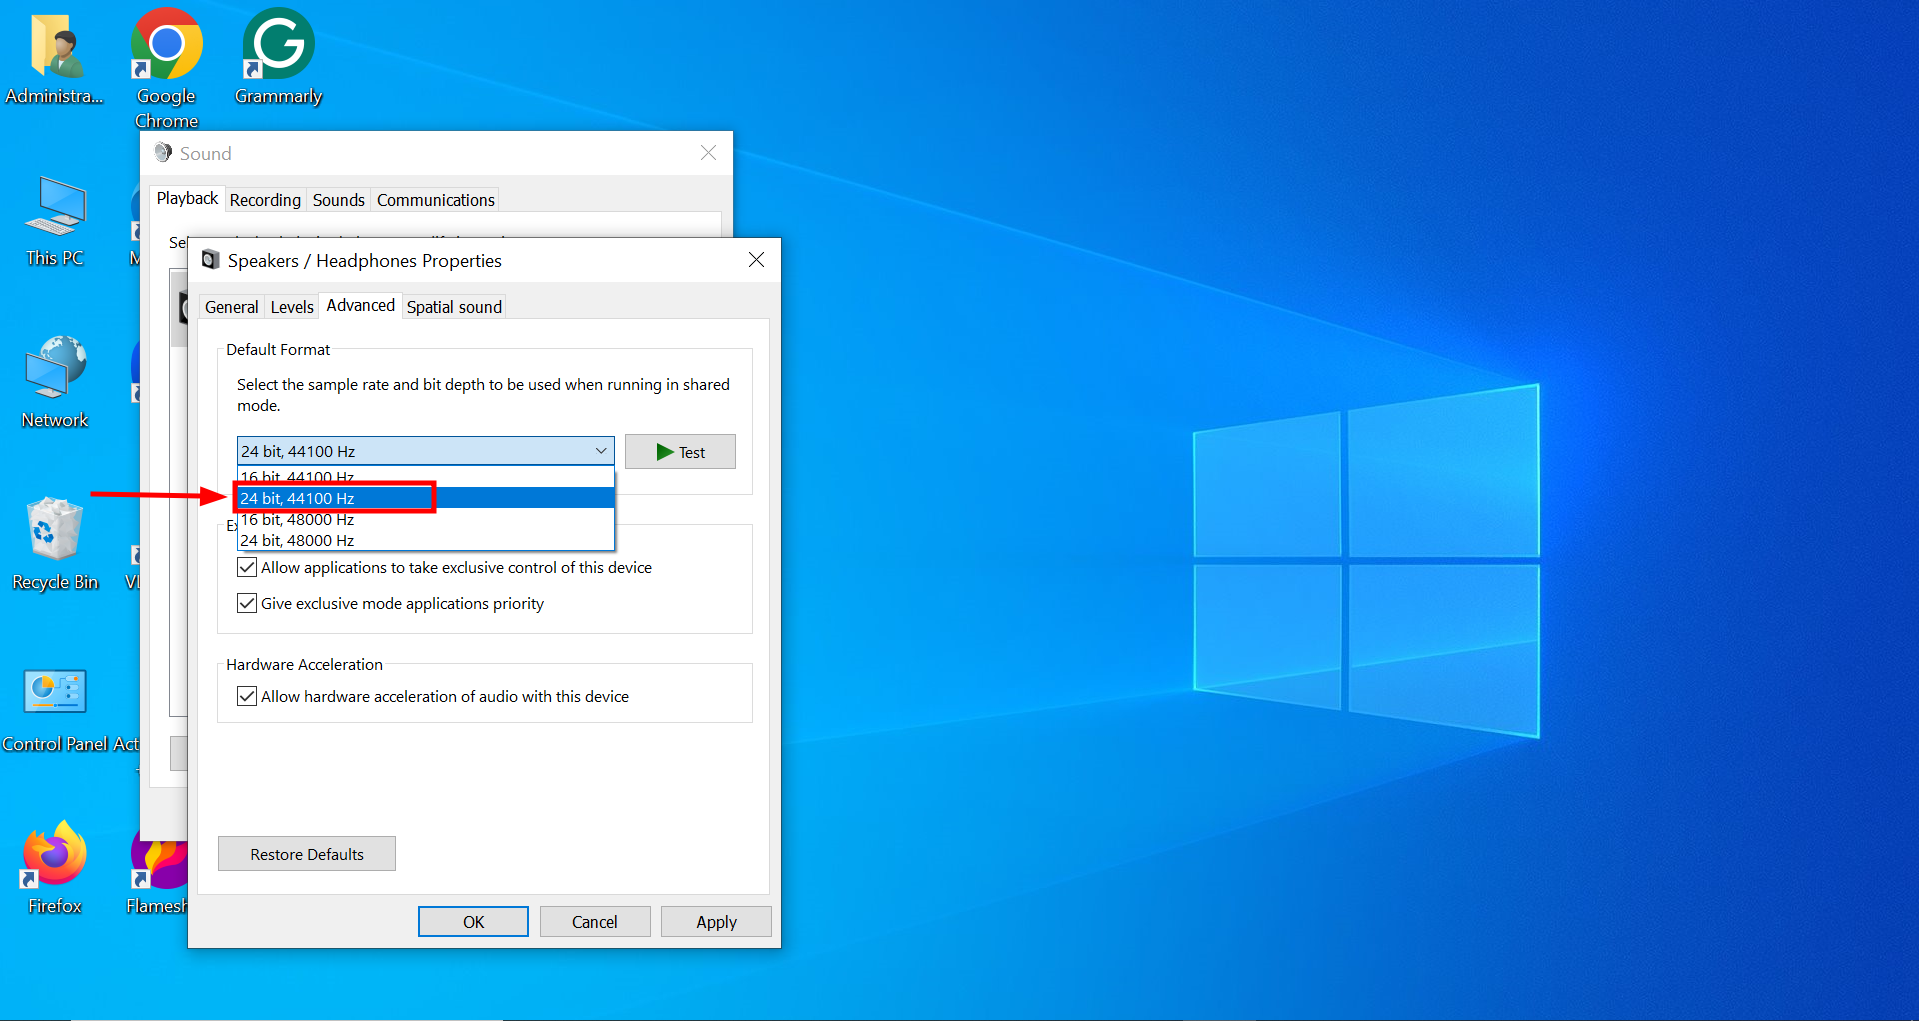Pick the 16 bit, 48000 Hz option
Screen dimensions: 1919x1021
pyautogui.click(x=298, y=520)
